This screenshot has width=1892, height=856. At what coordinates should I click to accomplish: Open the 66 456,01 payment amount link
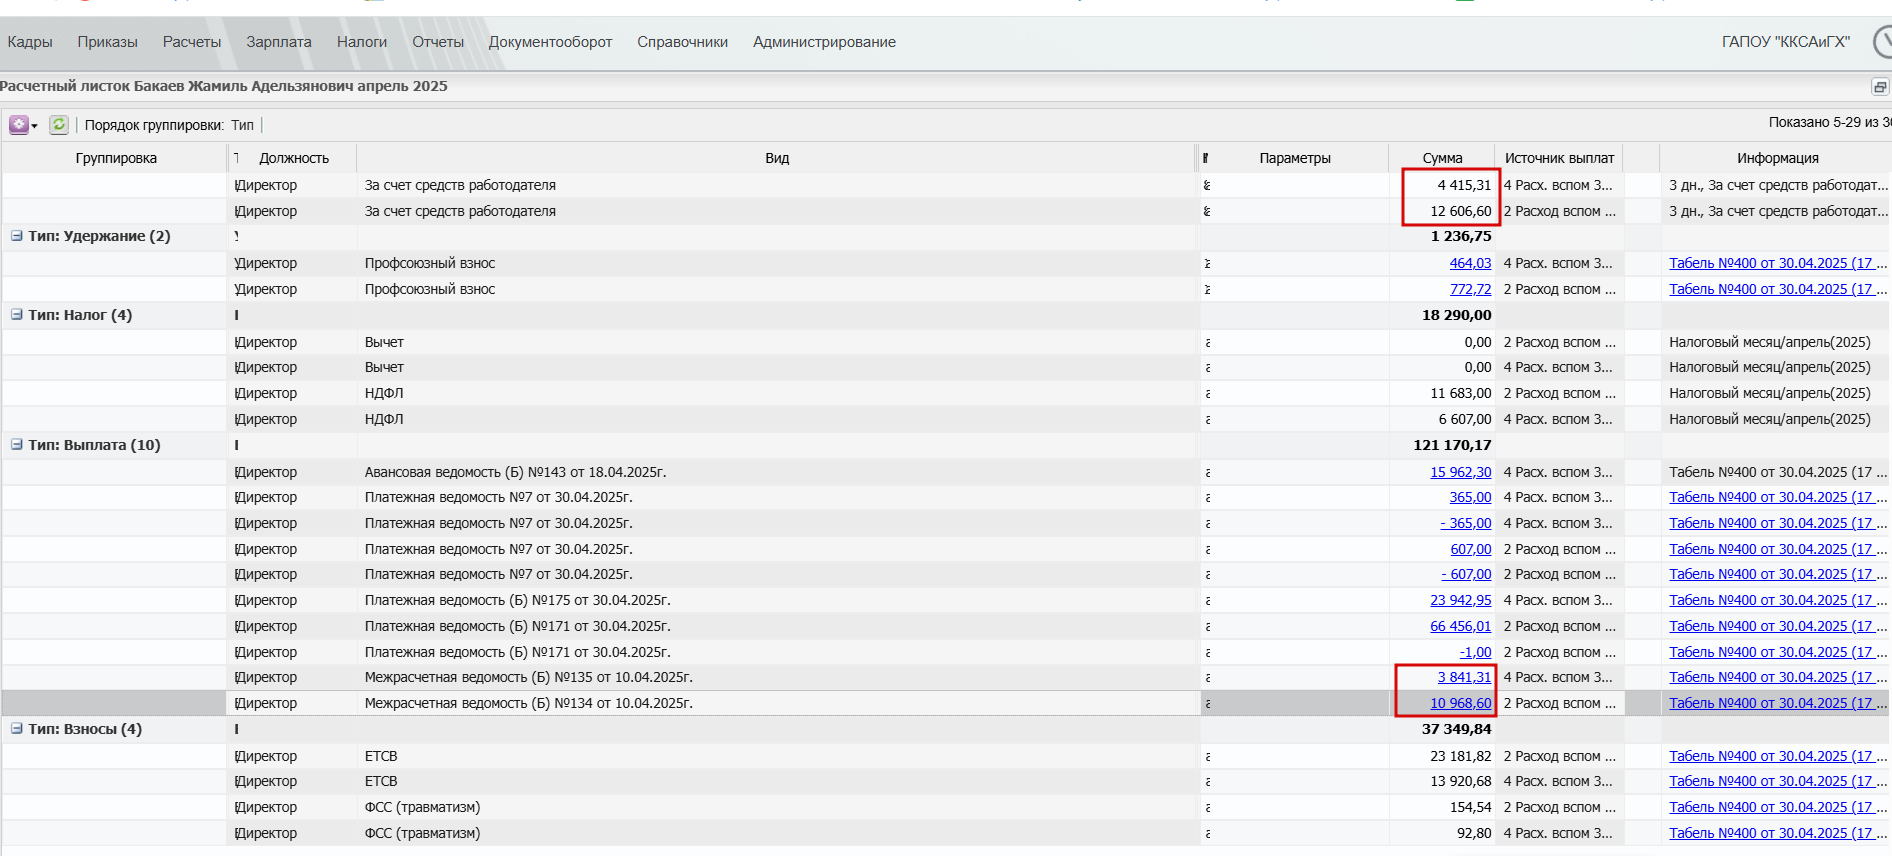[1460, 626]
